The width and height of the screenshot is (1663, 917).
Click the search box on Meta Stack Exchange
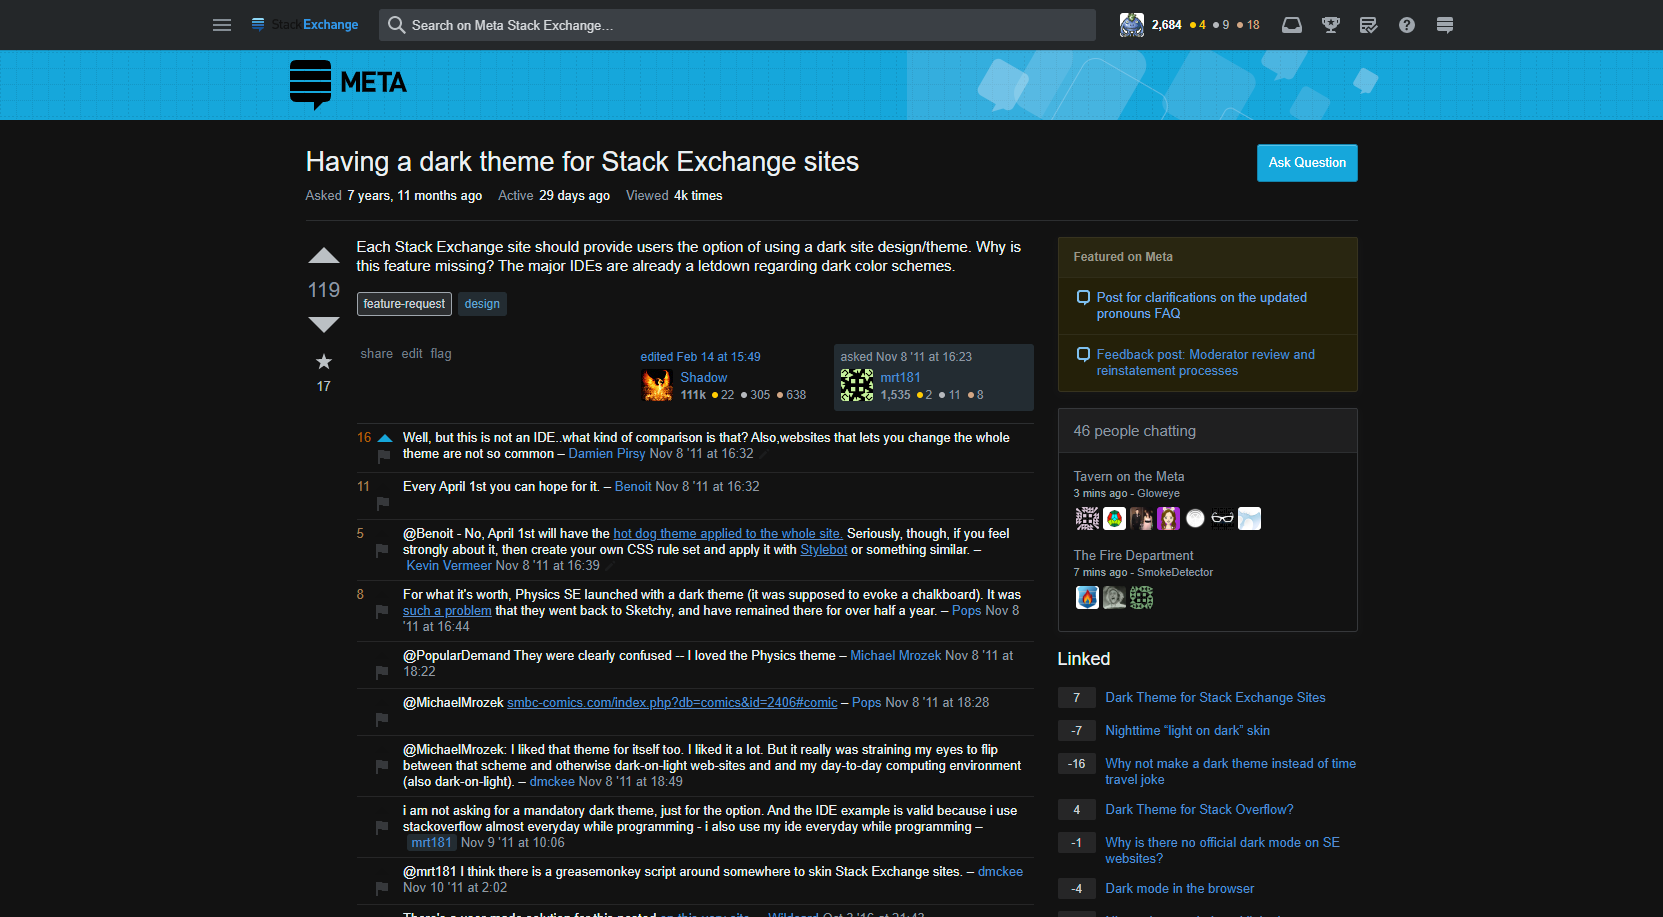pyautogui.click(x=737, y=25)
